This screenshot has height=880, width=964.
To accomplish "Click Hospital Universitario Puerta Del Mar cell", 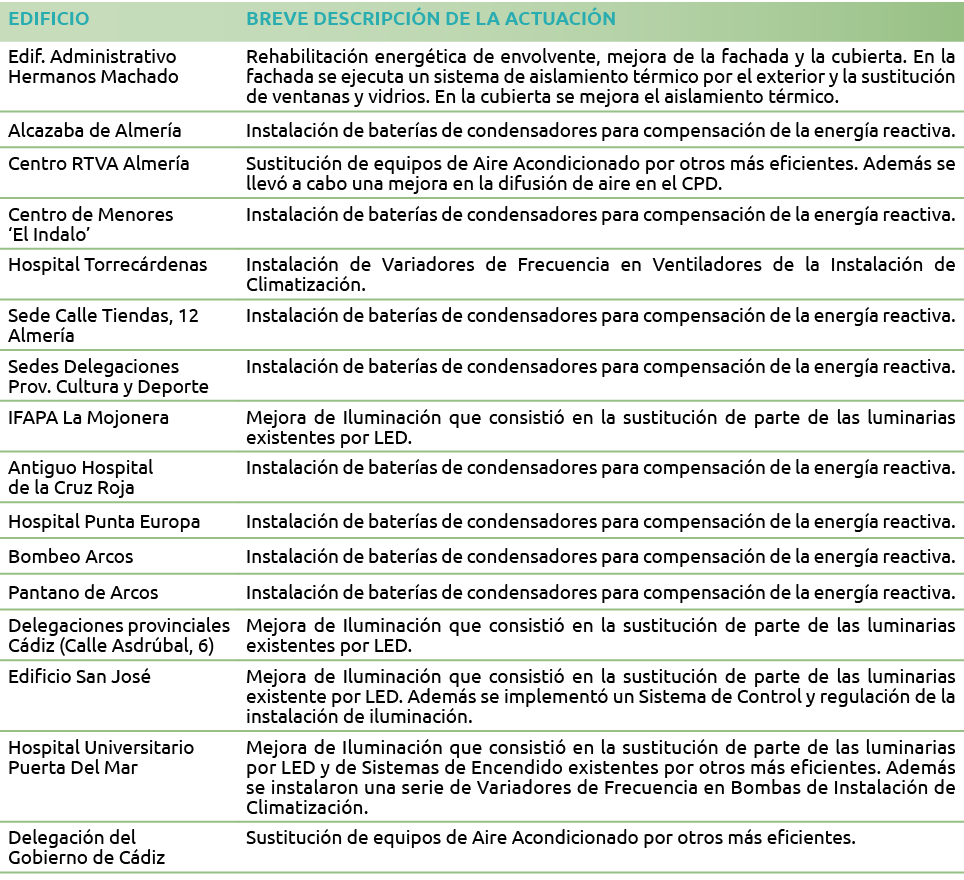I will (x=101, y=757).
